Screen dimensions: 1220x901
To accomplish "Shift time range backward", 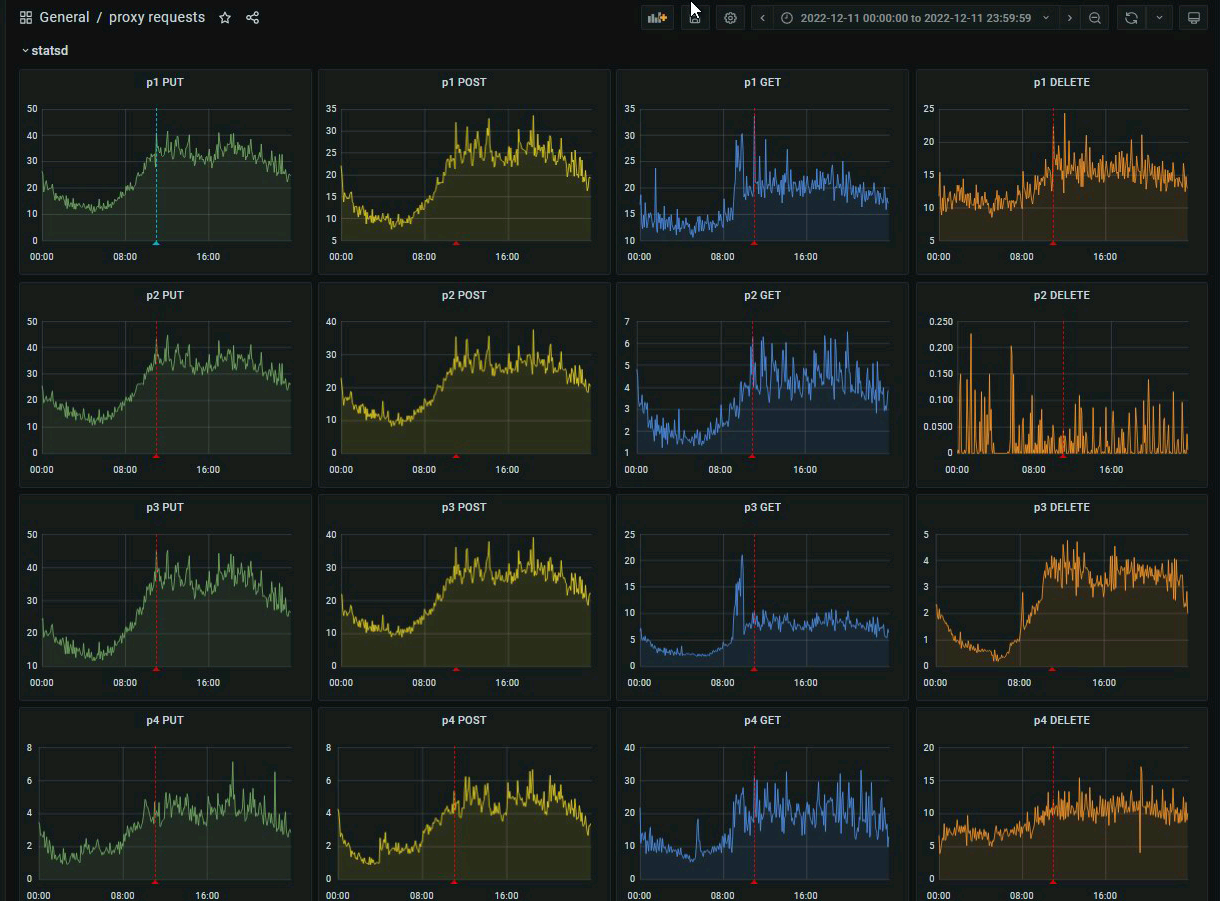I will (x=763, y=18).
